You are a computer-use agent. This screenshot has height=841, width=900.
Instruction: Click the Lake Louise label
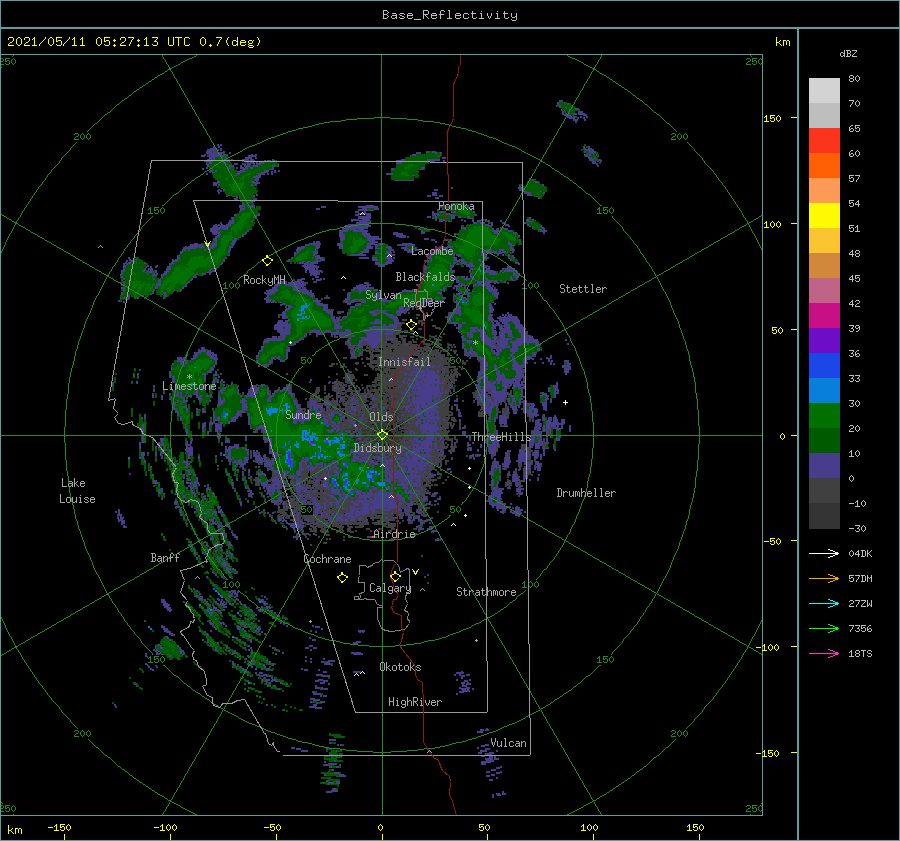[77, 491]
